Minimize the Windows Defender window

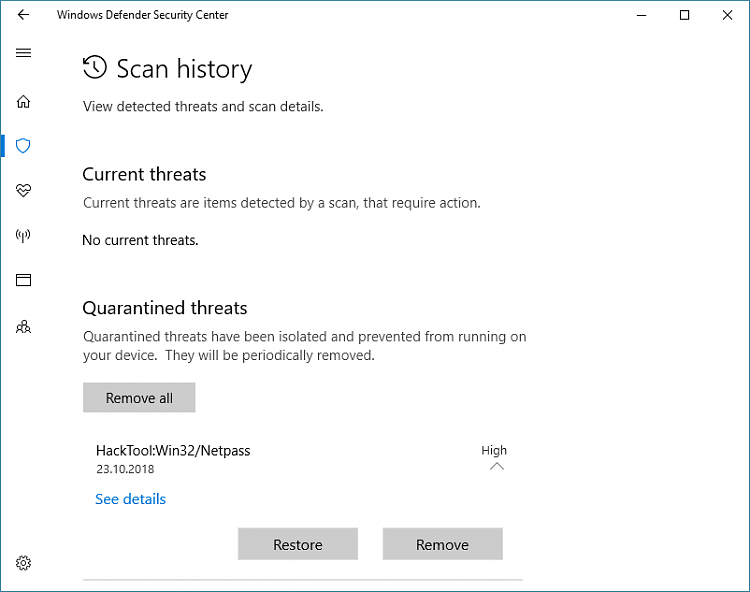641,15
